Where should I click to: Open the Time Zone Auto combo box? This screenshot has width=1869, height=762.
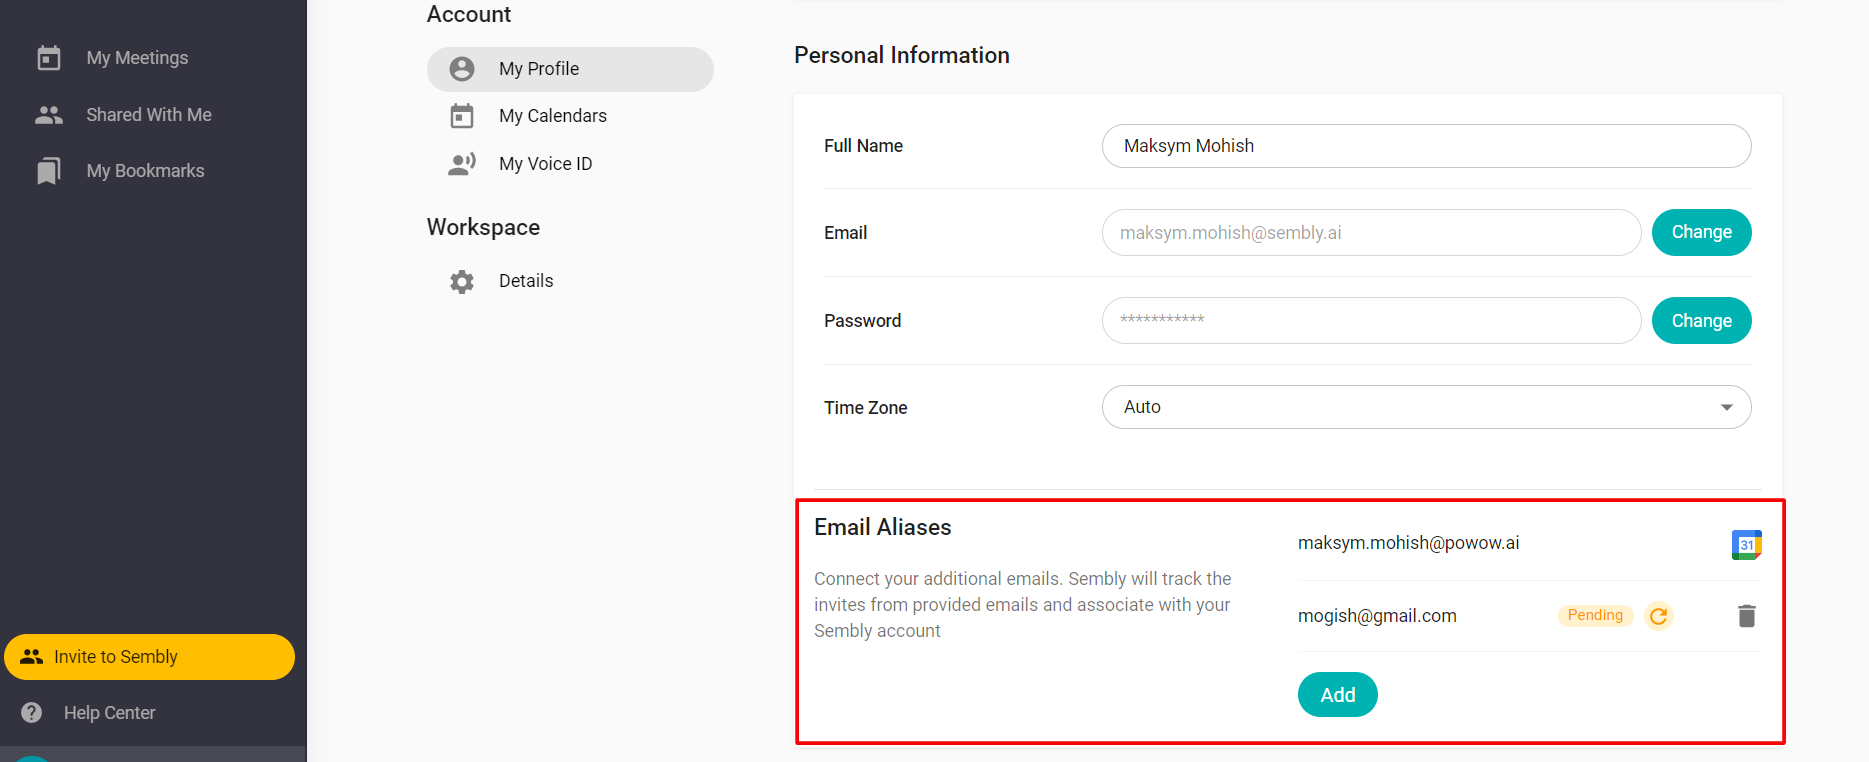(1426, 407)
